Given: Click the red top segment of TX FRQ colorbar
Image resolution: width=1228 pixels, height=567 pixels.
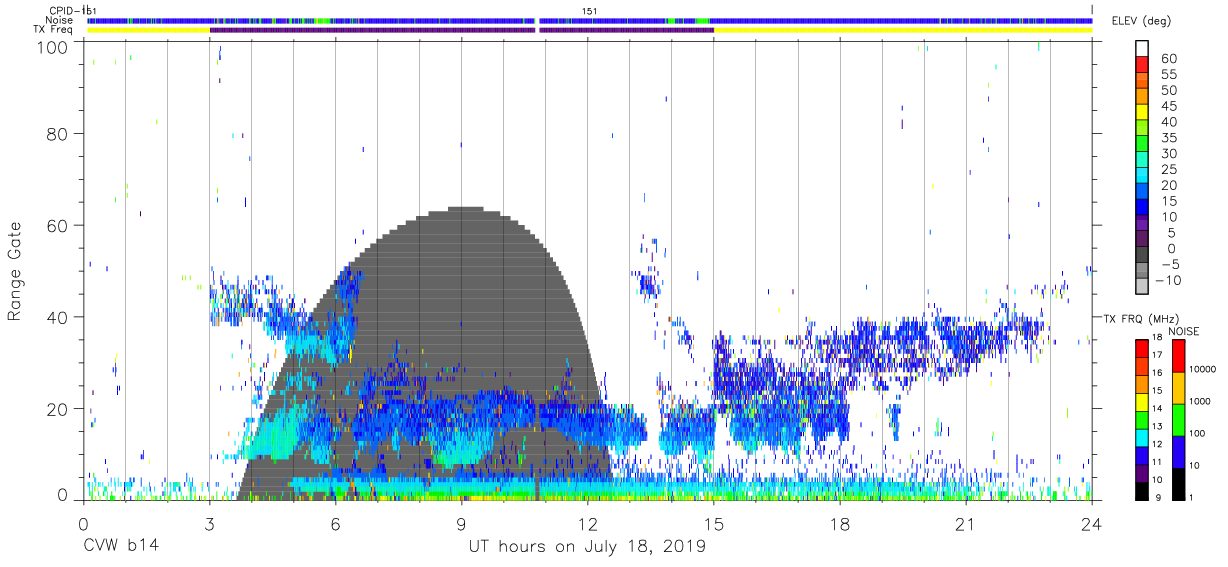Looking at the screenshot, I should (x=1141, y=348).
